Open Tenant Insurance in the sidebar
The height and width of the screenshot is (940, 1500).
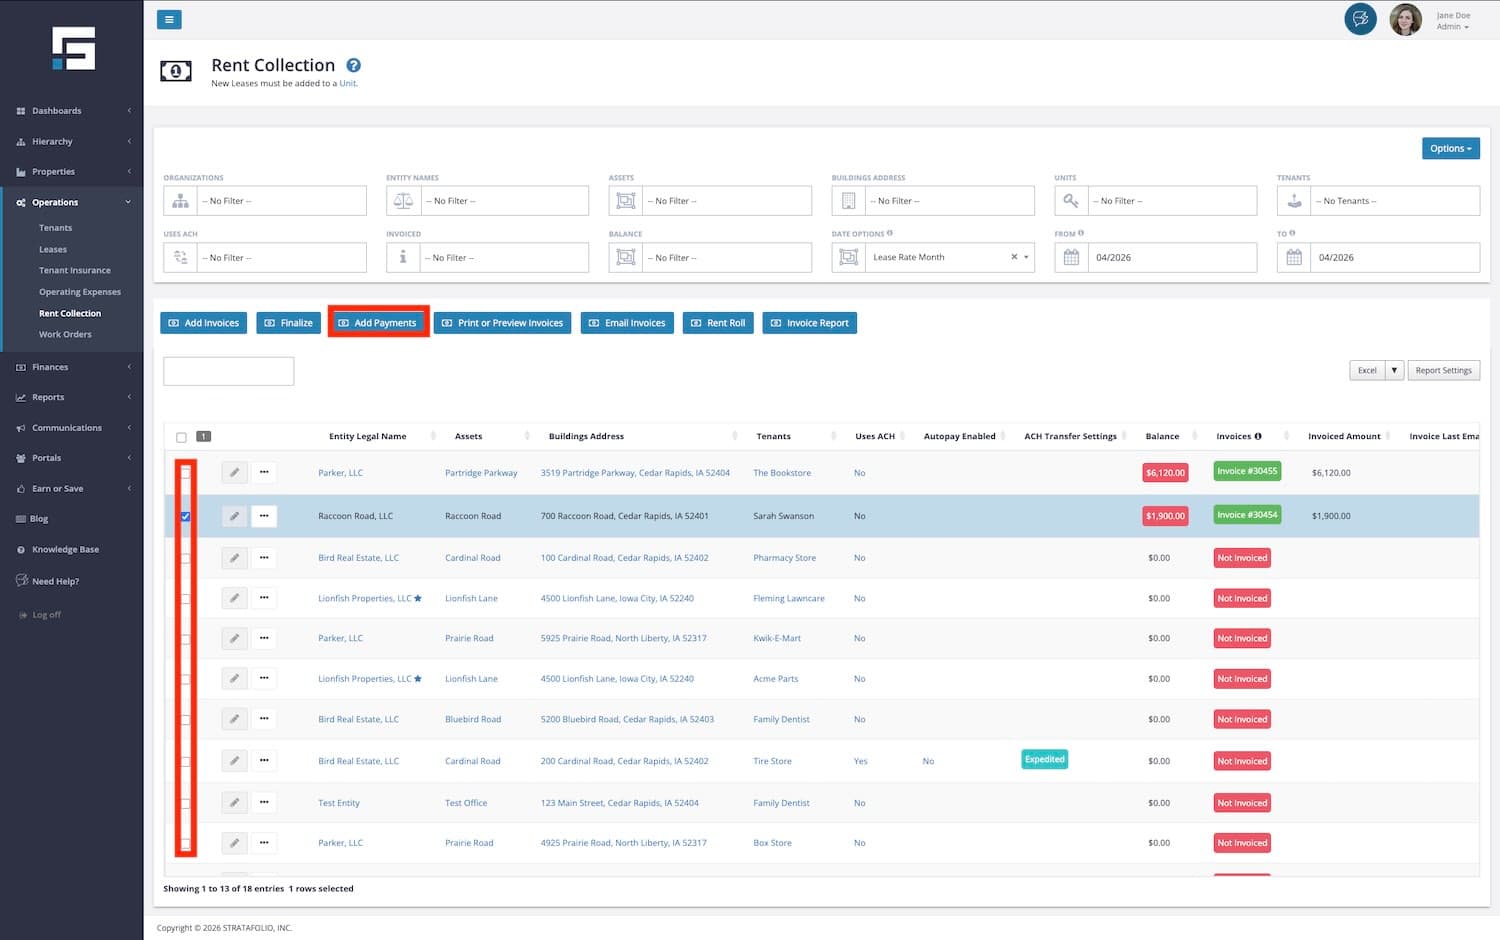click(x=75, y=270)
